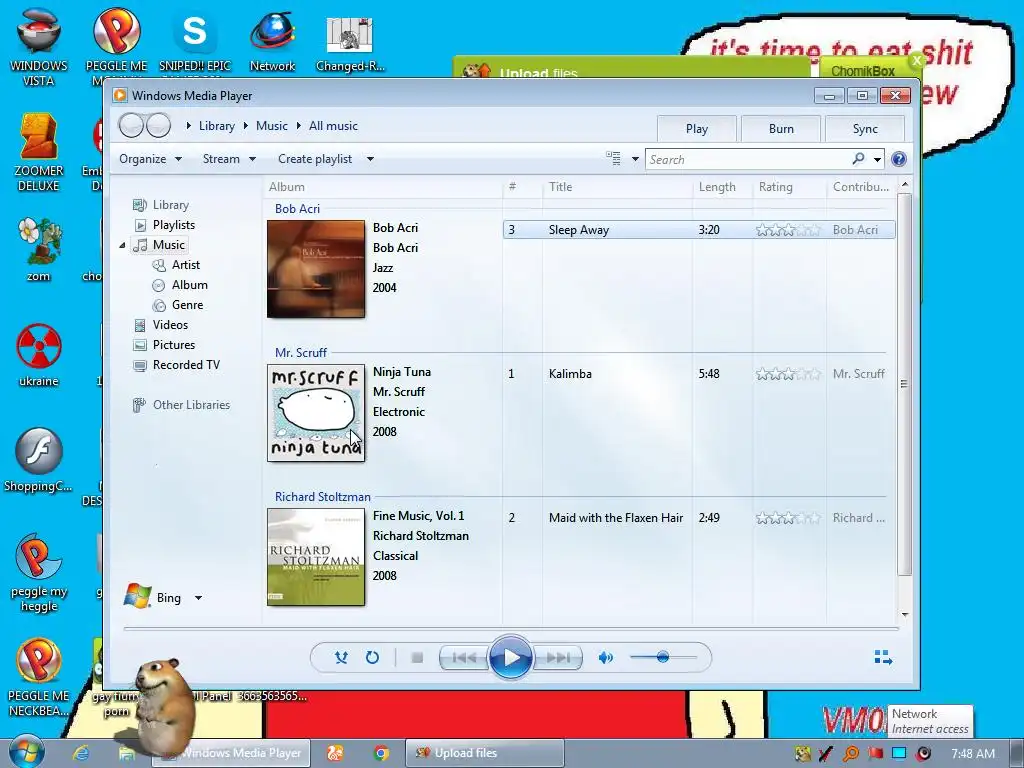Select Other Libraries
This screenshot has width=1024, height=768.
click(191, 405)
